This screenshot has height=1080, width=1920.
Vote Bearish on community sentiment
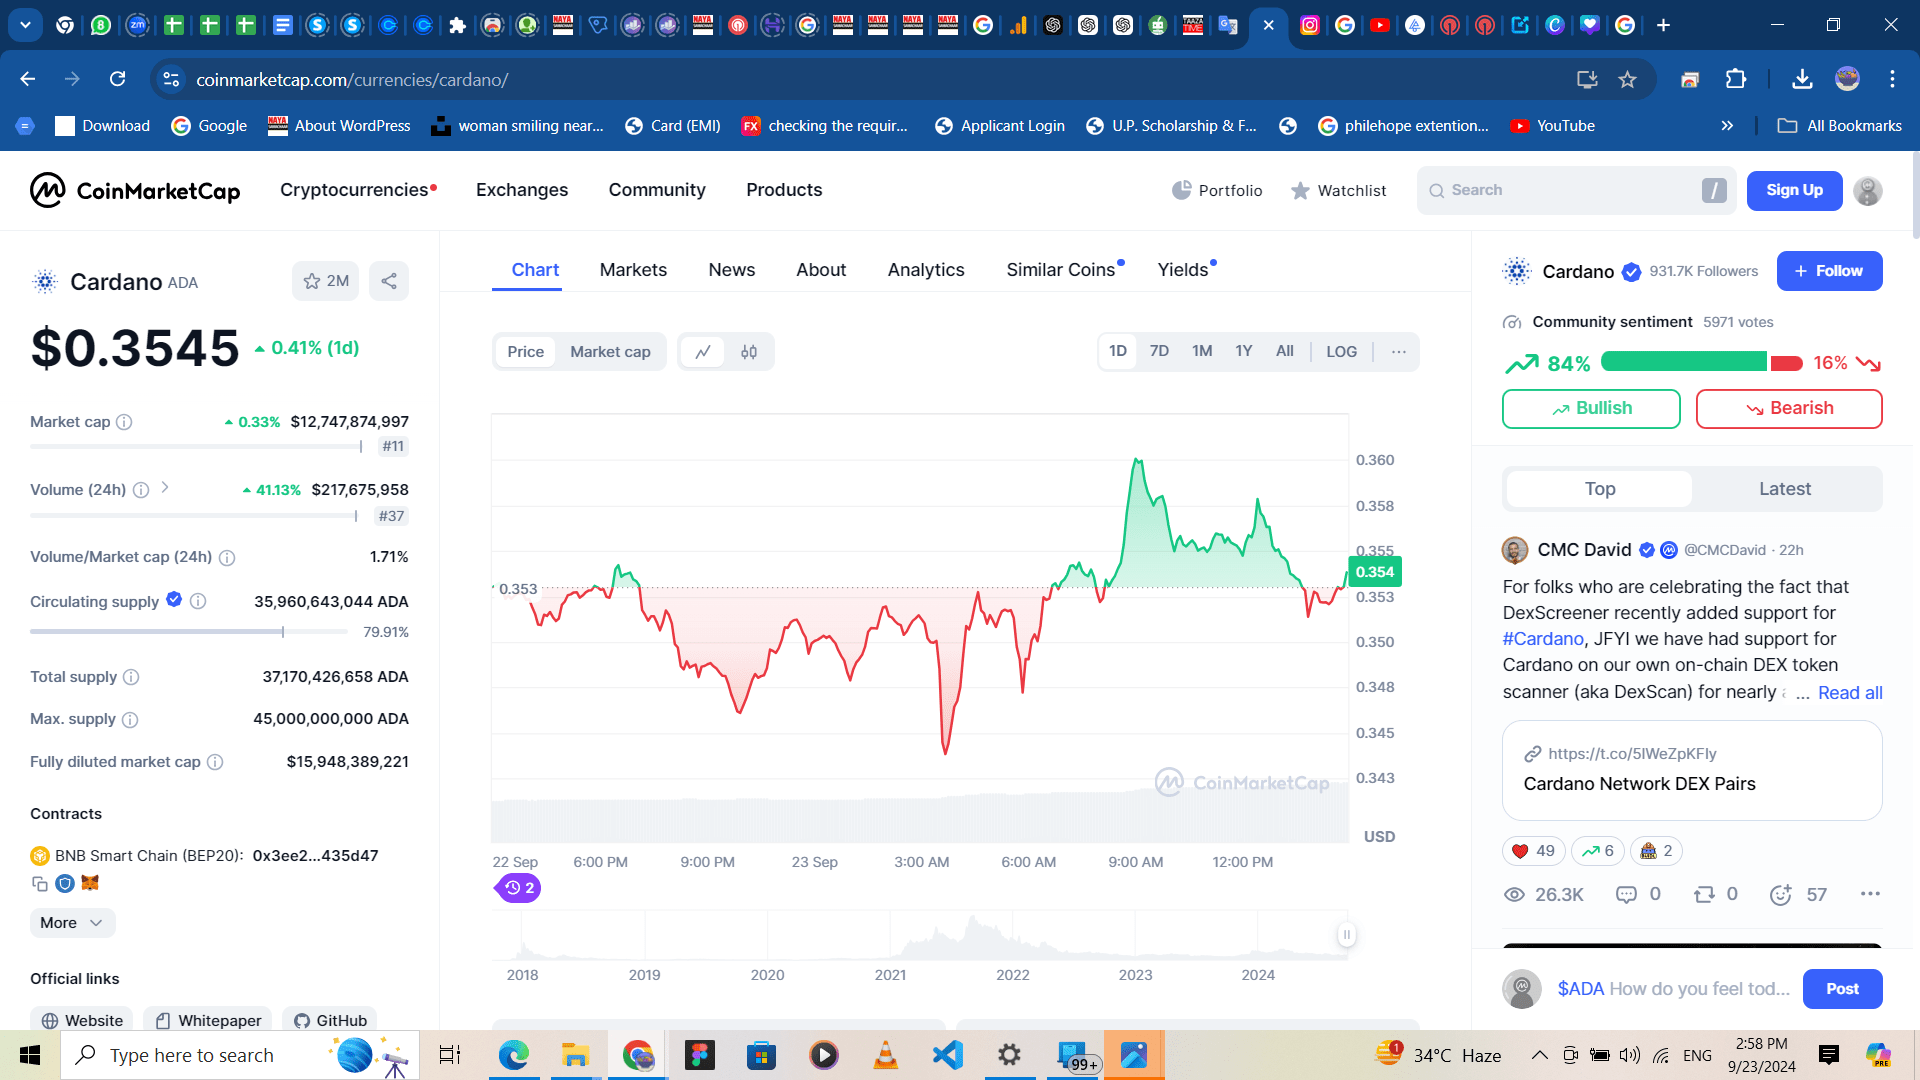[x=1789, y=408]
